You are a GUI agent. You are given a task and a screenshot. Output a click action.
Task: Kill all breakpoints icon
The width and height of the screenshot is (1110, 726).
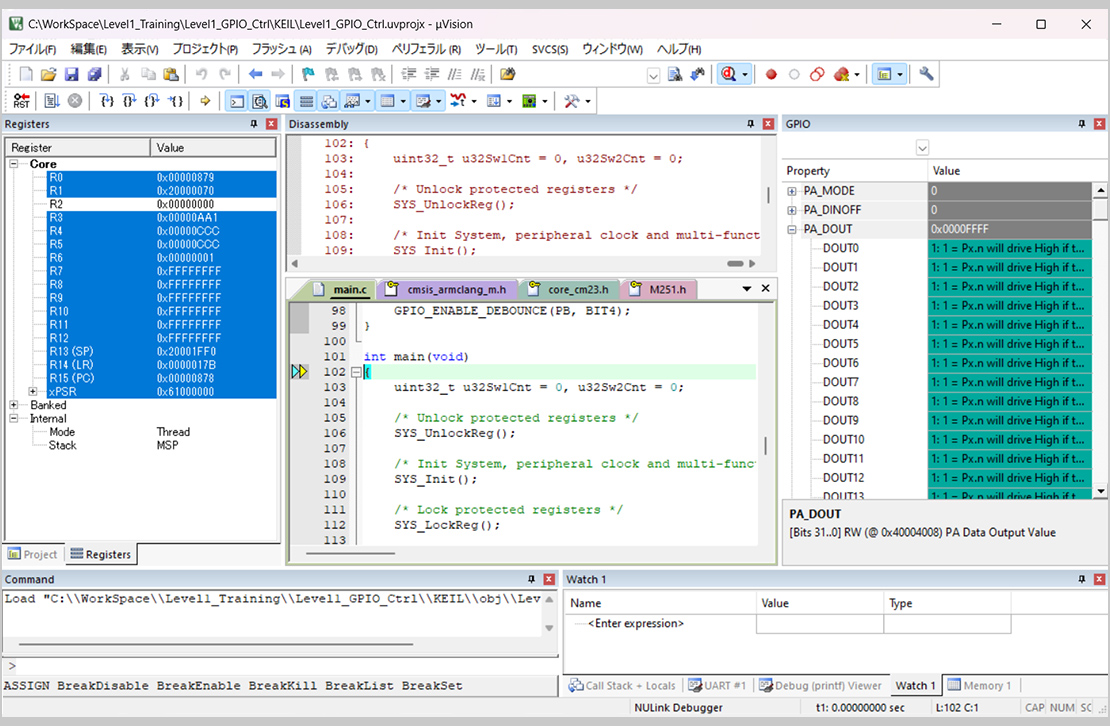[x=841, y=74]
